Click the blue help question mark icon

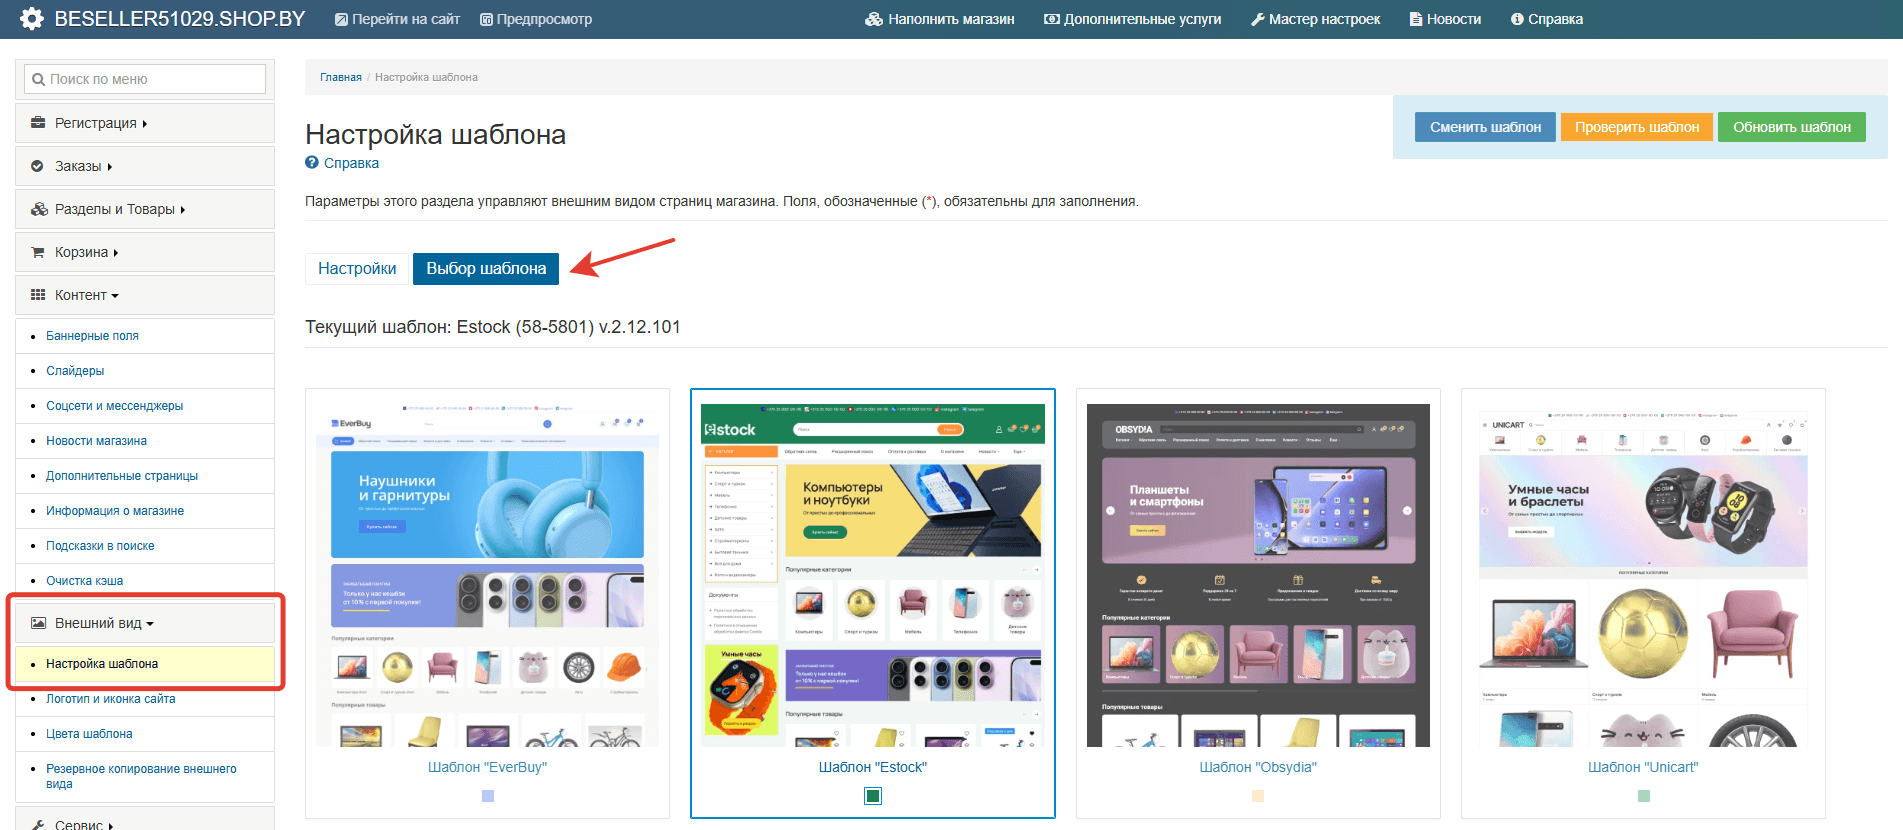(x=312, y=163)
